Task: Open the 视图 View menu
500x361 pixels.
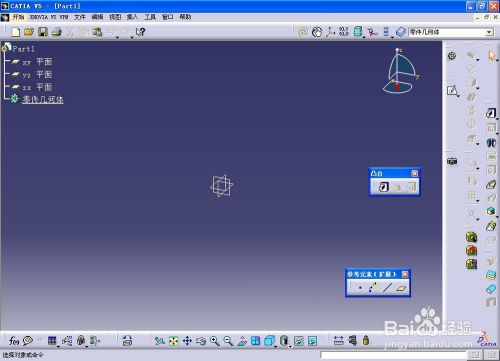Action: point(115,17)
